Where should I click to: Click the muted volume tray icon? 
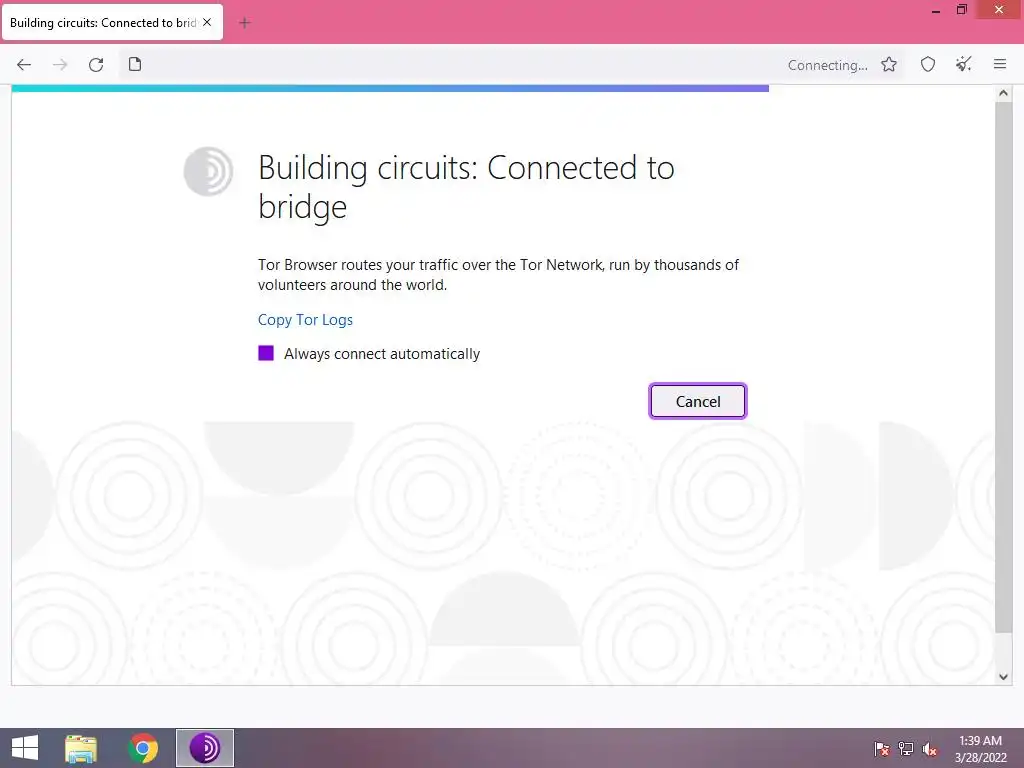coord(929,748)
